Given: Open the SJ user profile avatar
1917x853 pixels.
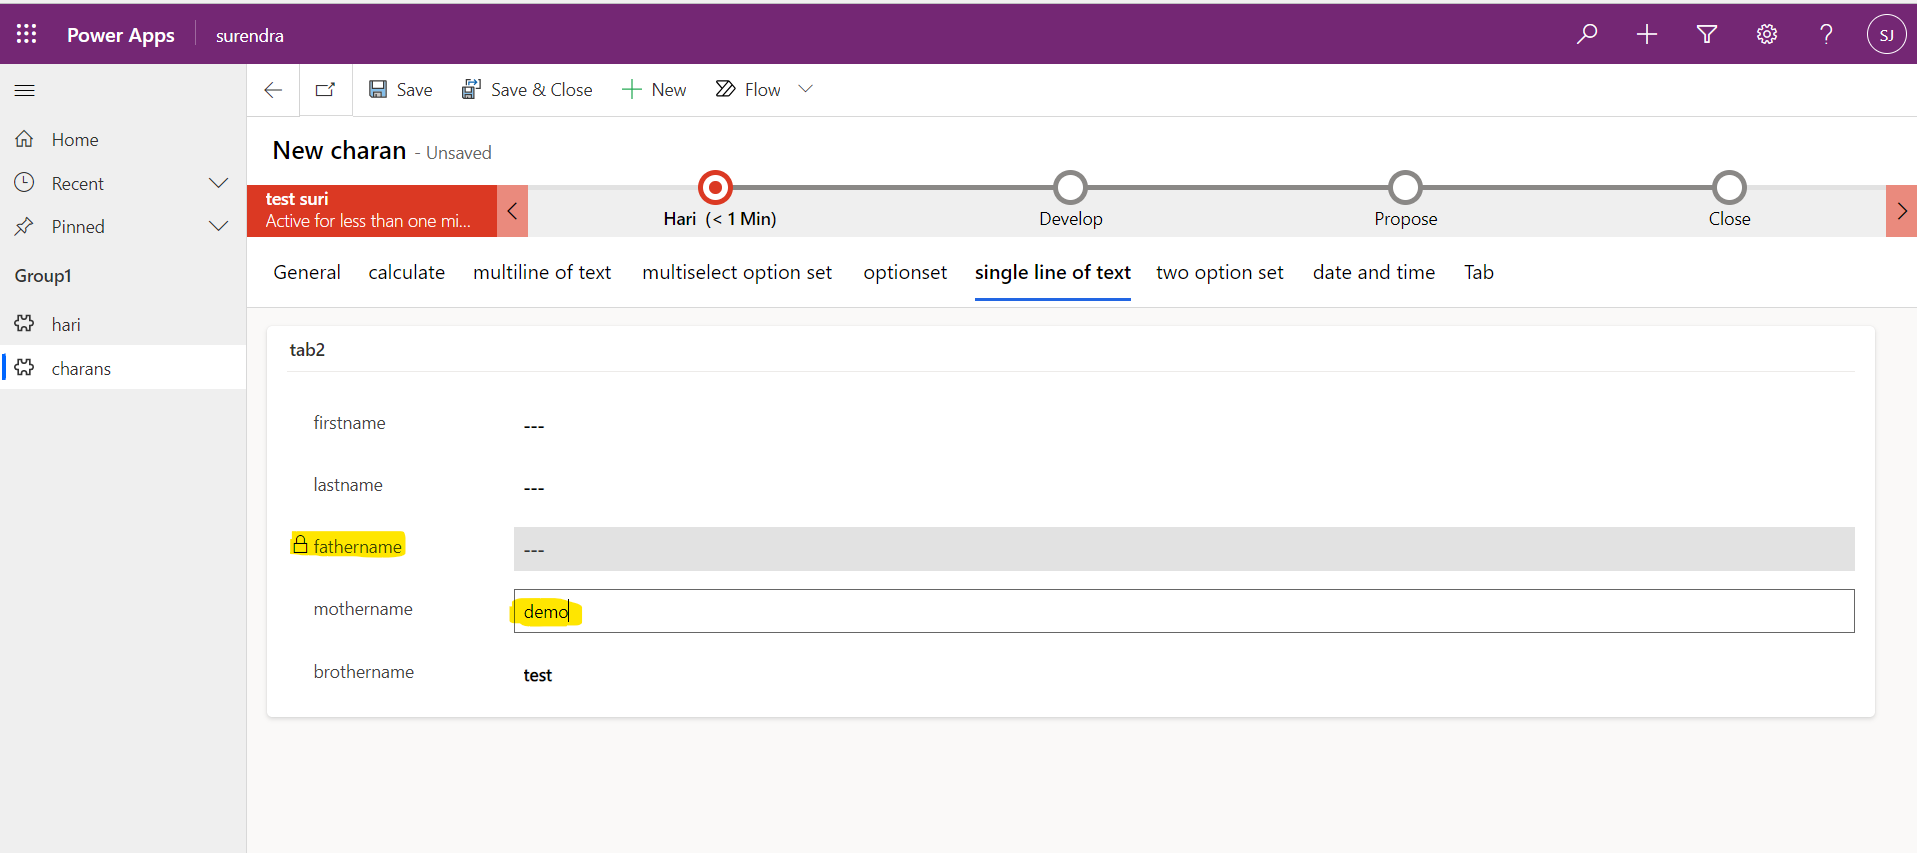Looking at the screenshot, I should click(x=1886, y=35).
